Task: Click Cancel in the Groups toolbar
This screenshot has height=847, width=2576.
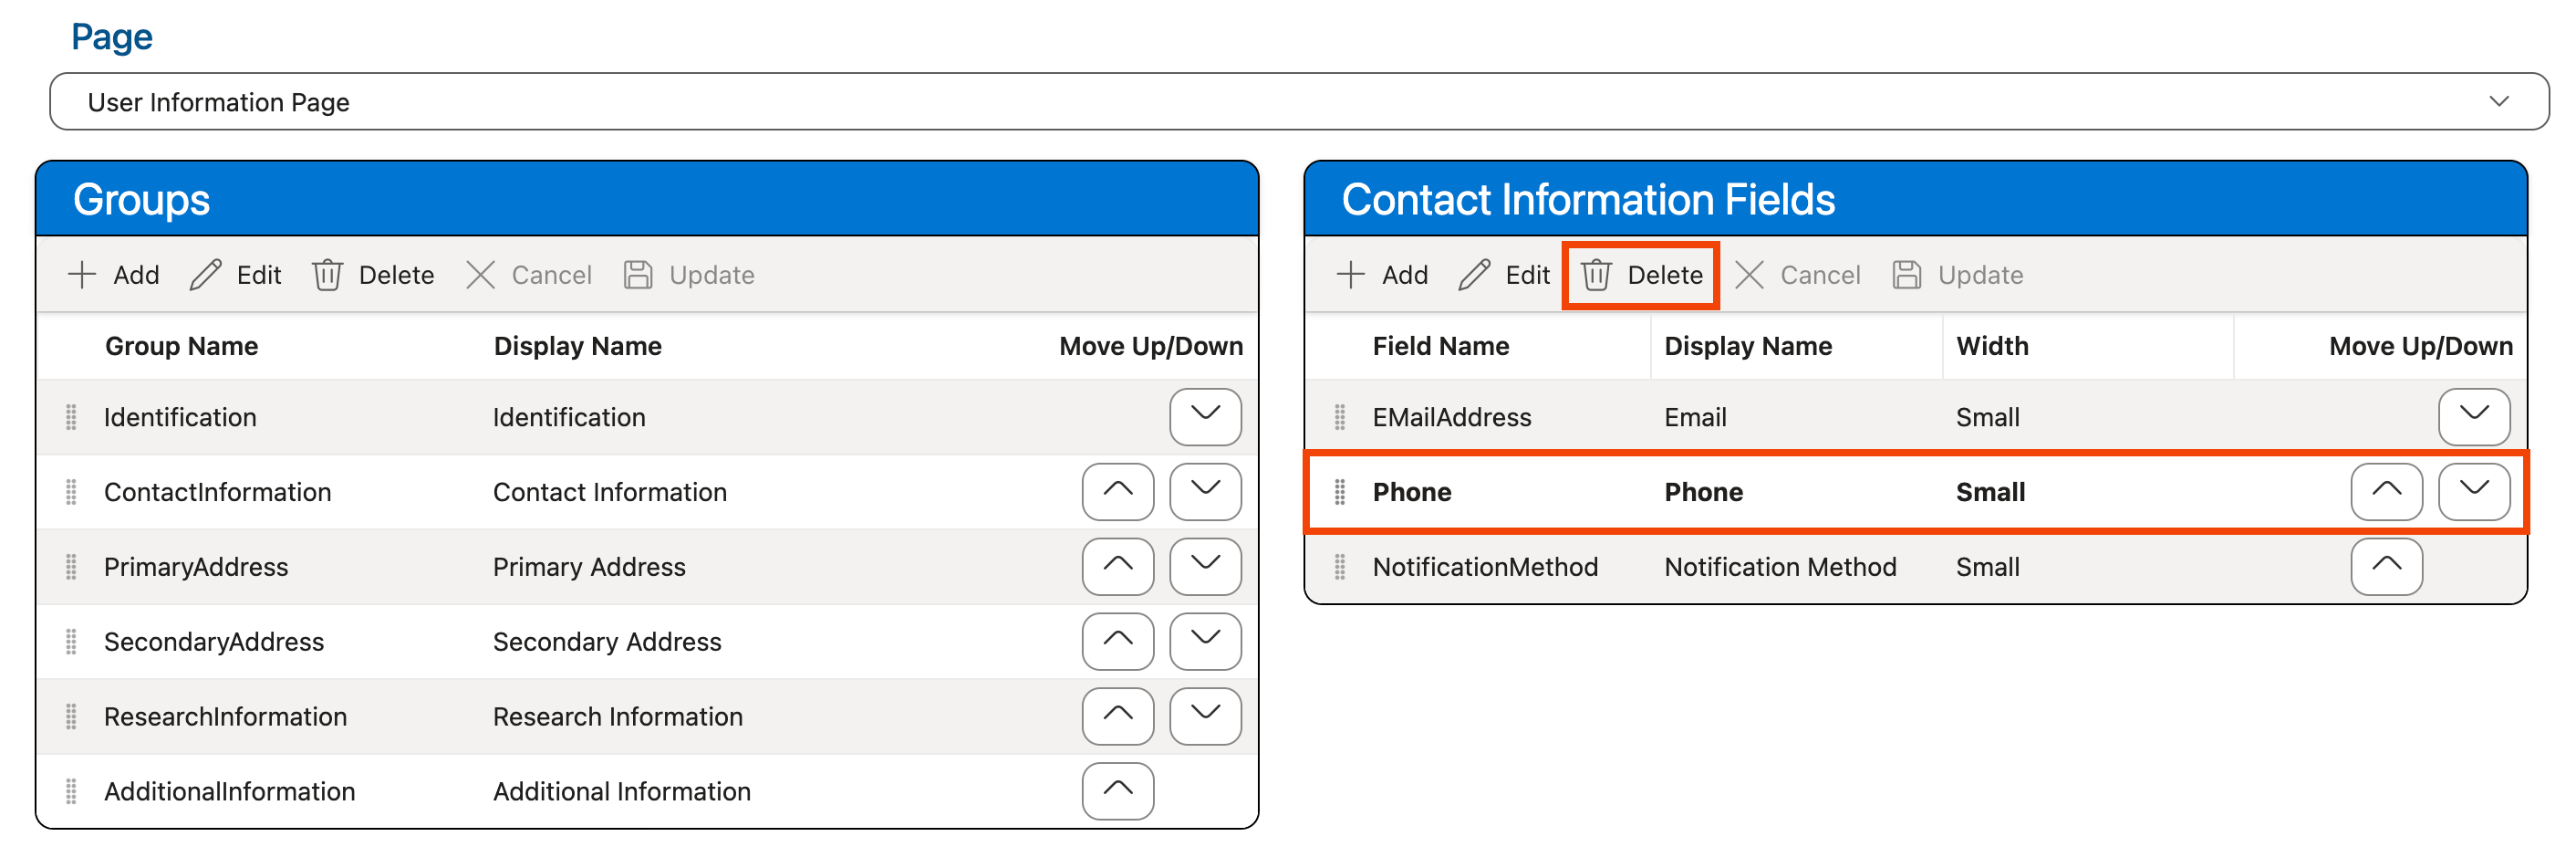Action: pos(529,275)
